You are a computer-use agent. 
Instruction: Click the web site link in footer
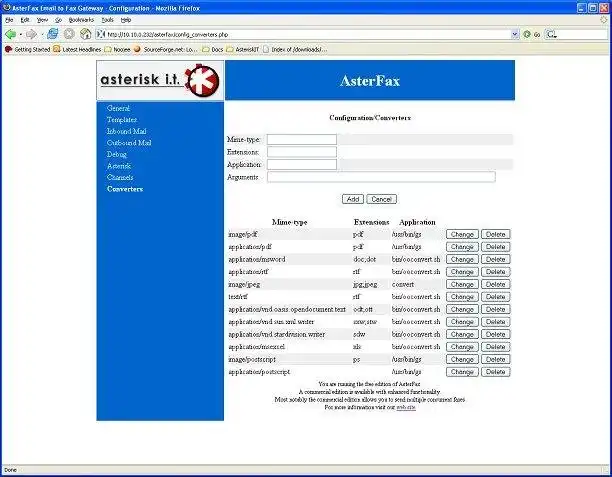406,407
